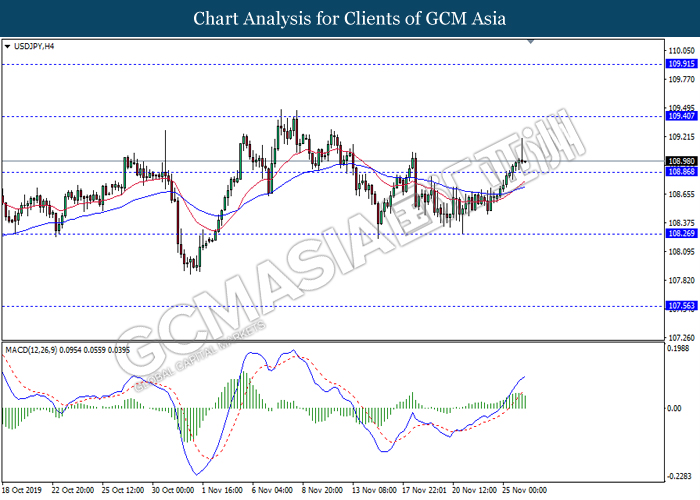Click the Chart Analysis for Clients title
Screen dimensions: 700x500
[350, 19]
